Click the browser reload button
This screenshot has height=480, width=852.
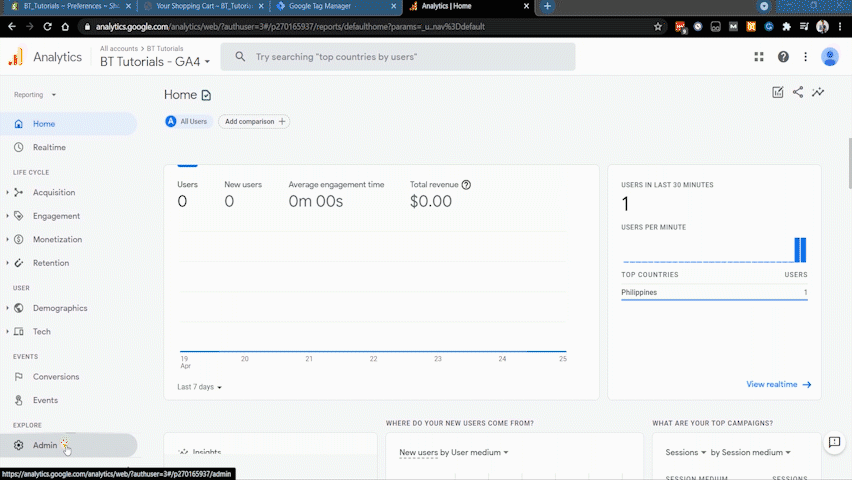47,27
